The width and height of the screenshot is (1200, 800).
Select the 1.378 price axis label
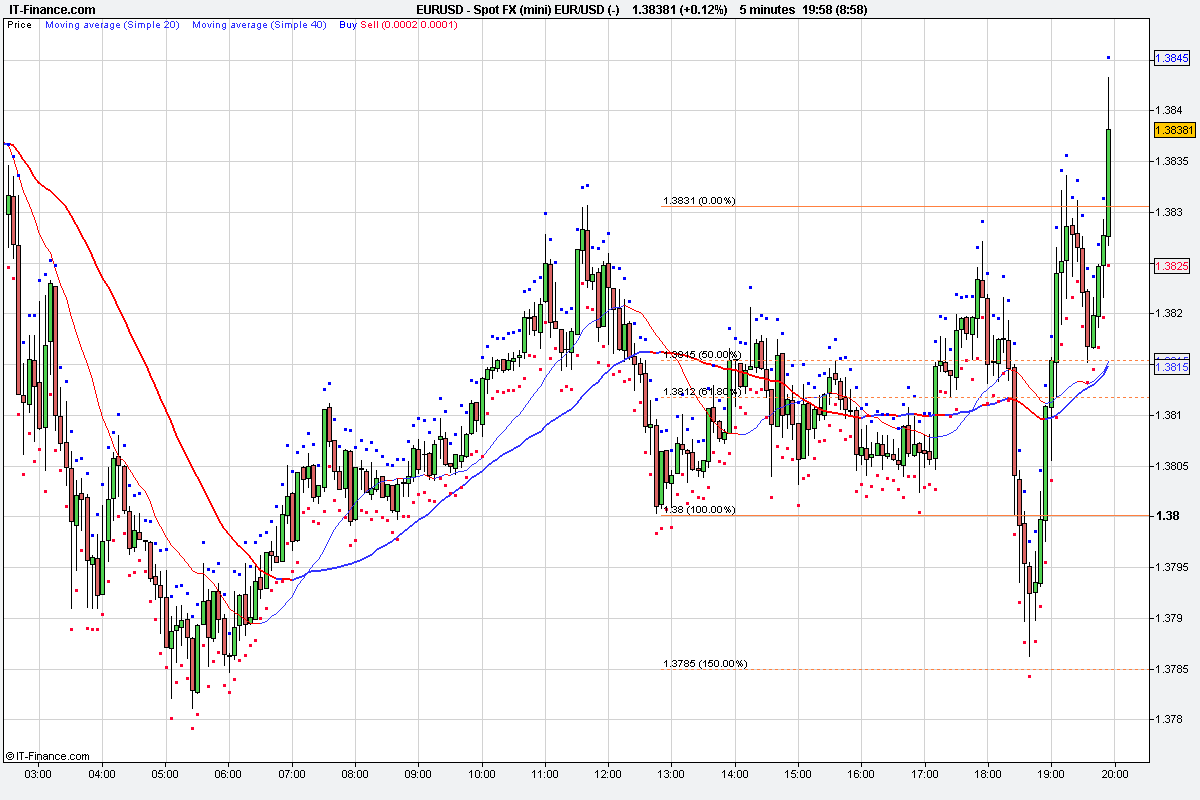click(1168, 719)
